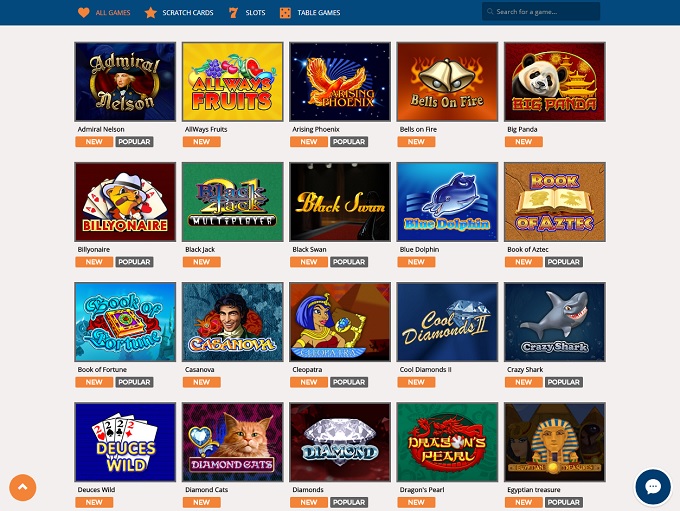Open the Table Games tab
The height and width of the screenshot is (511, 680).
(319, 13)
